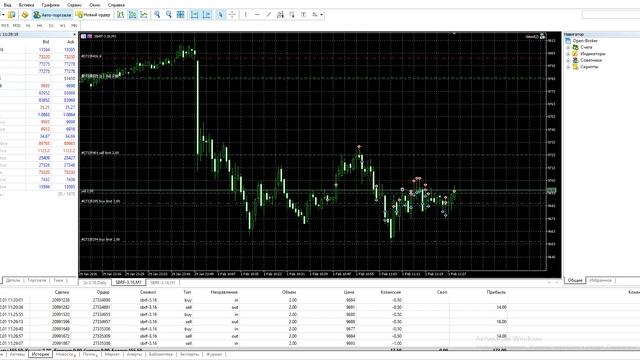Click the Bid column header

pyautogui.click(x=46, y=42)
